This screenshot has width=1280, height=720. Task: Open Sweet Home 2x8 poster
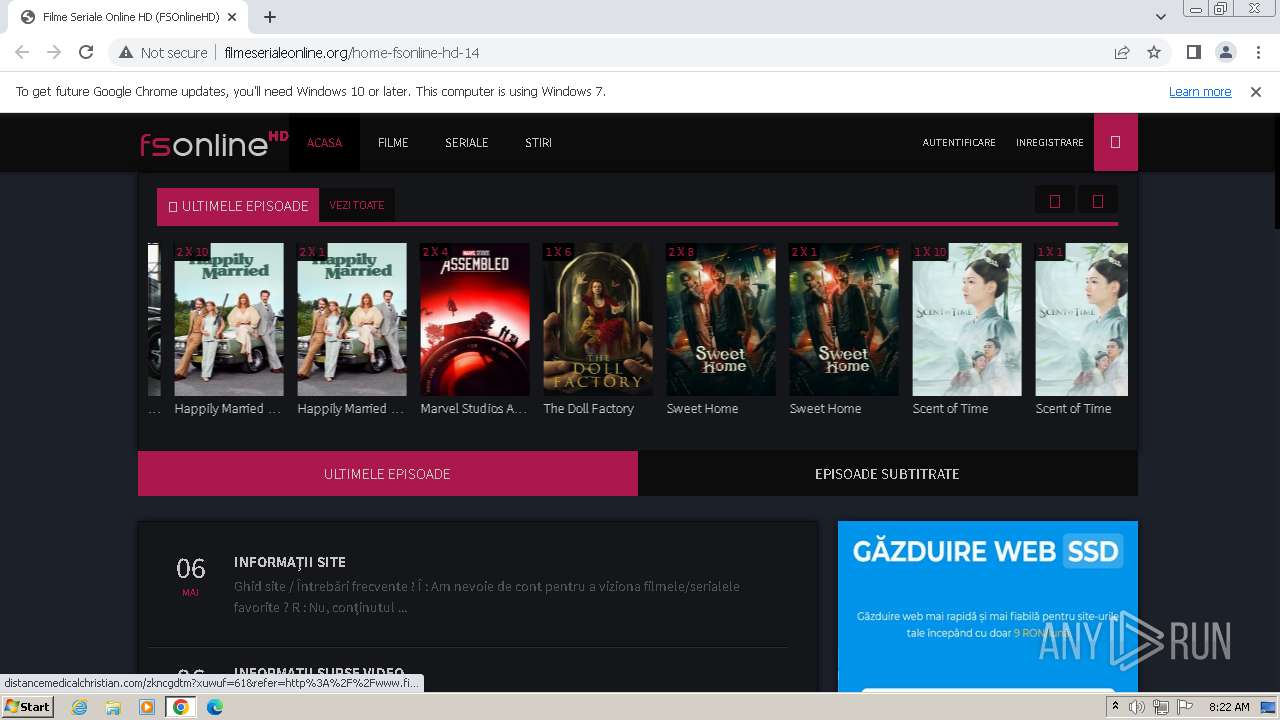(721, 319)
